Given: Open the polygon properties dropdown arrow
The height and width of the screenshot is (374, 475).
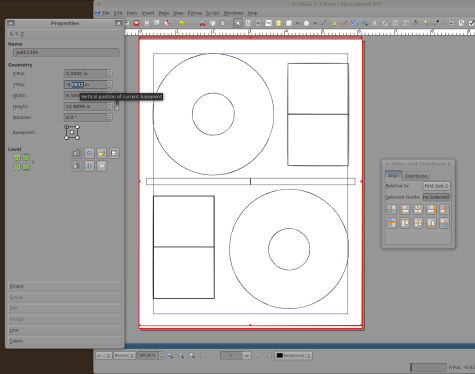Looking at the screenshot, I should click(x=315, y=23).
